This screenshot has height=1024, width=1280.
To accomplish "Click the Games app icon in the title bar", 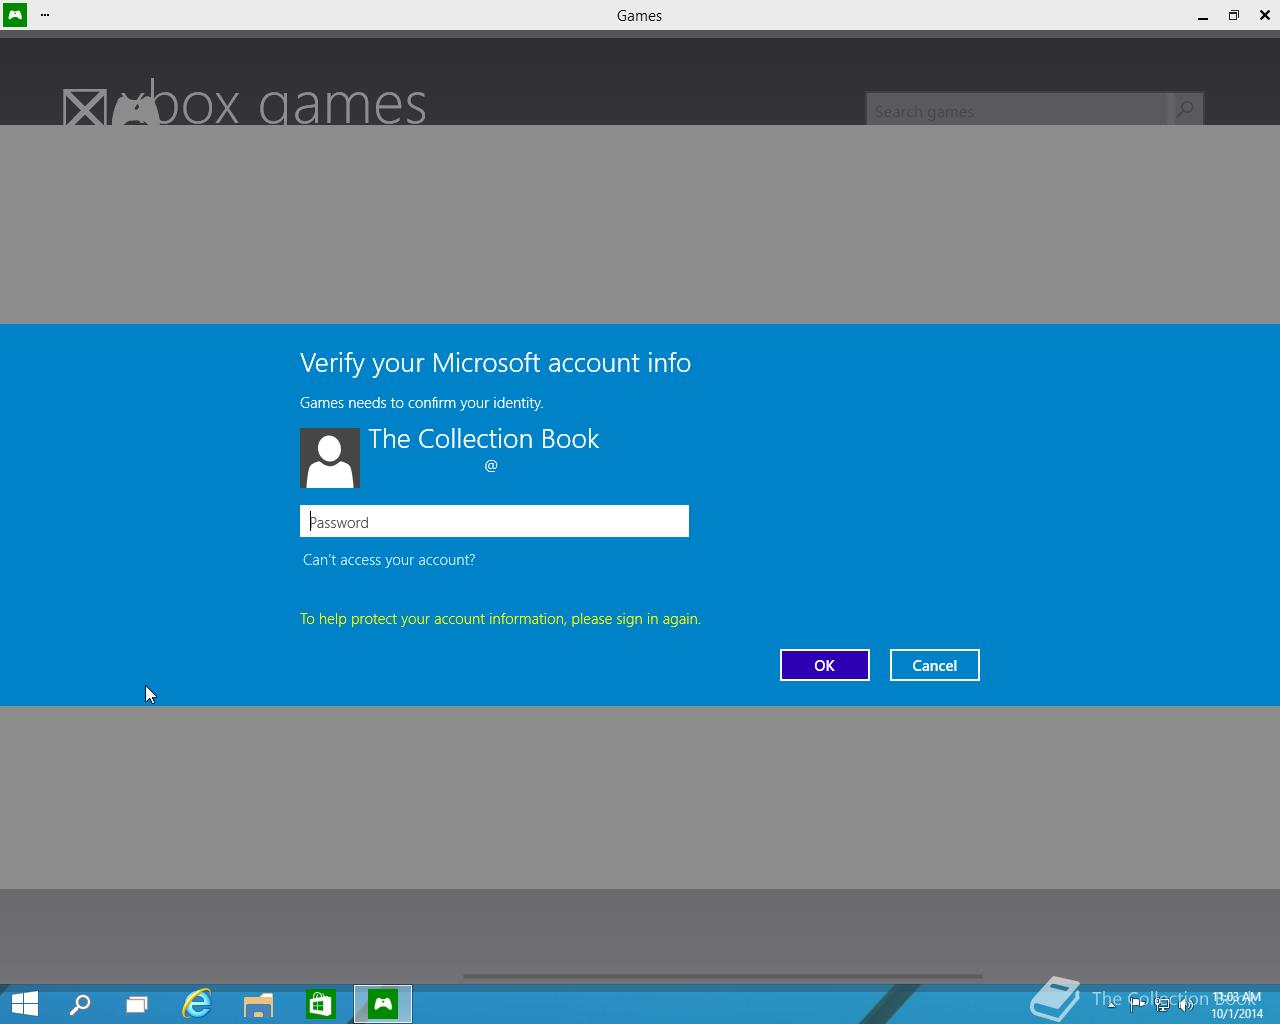I will coord(15,15).
